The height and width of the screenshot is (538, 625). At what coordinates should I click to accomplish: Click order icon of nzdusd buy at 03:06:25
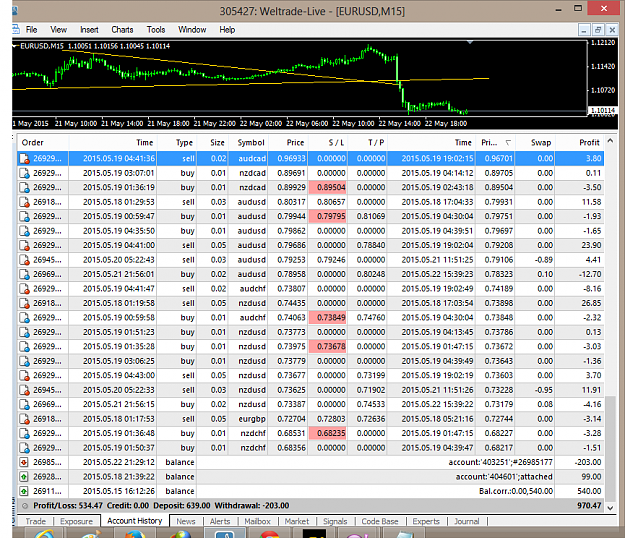click(25, 361)
